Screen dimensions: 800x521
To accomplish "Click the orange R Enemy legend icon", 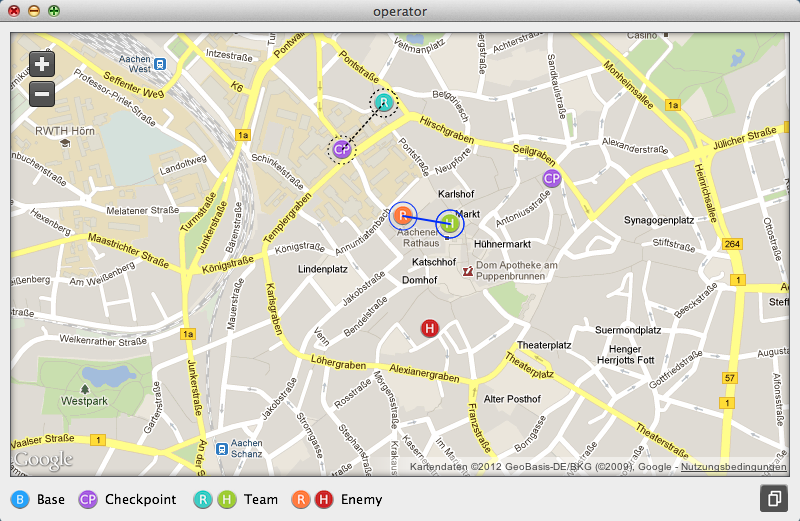I will [301, 499].
